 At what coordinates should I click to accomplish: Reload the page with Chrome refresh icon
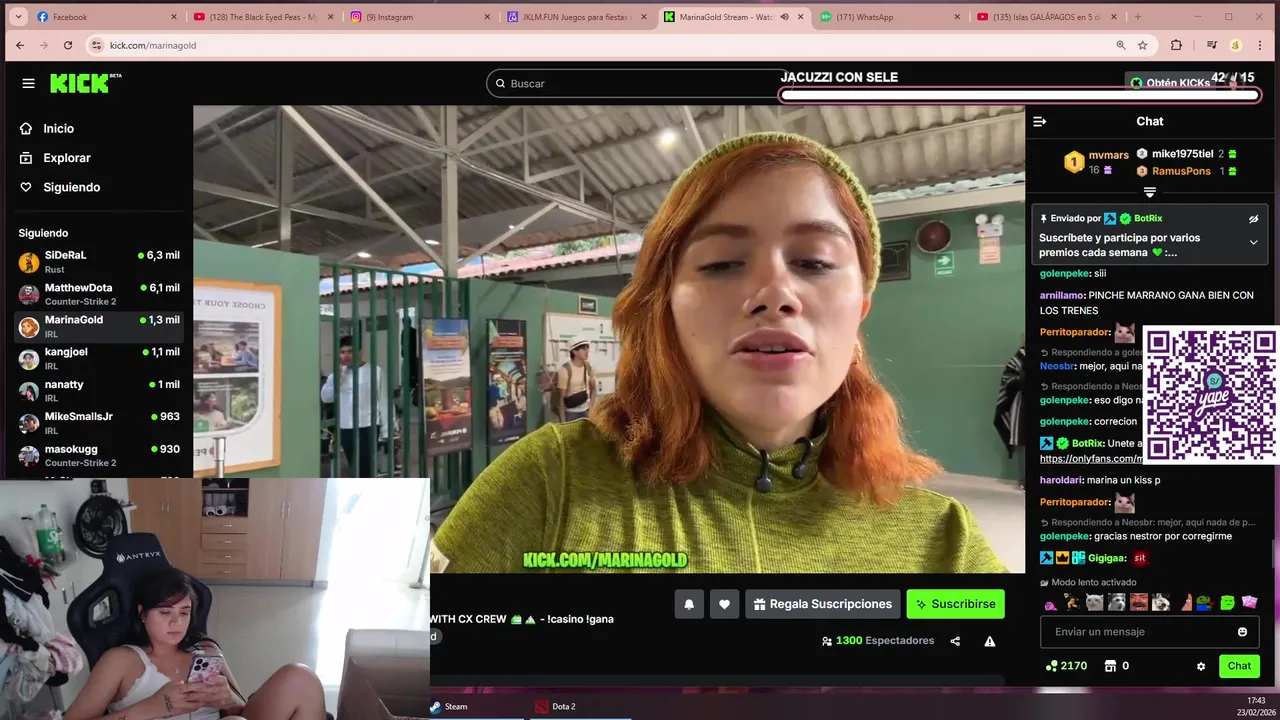tap(68, 45)
